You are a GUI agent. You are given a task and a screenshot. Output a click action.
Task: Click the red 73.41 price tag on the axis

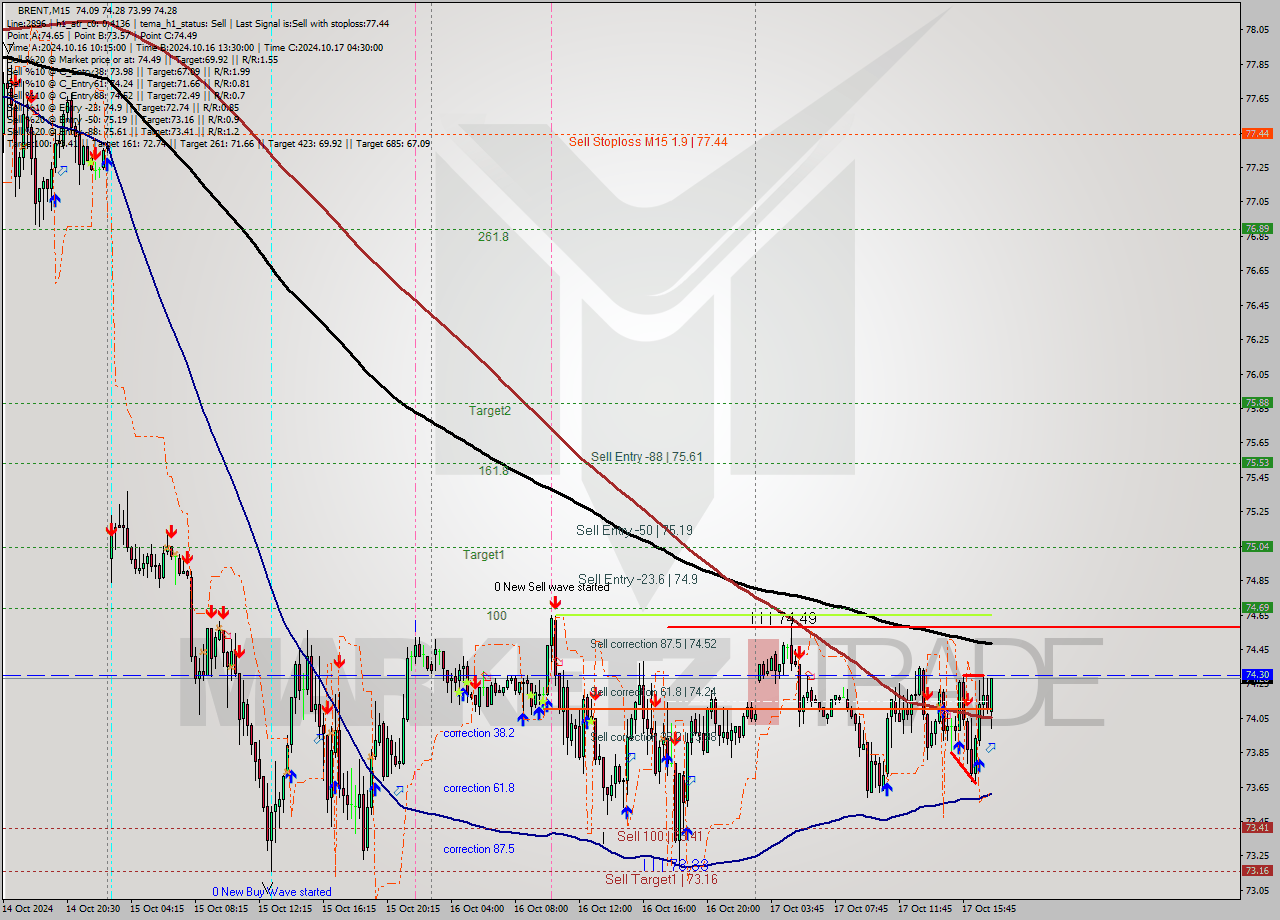click(1257, 827)
